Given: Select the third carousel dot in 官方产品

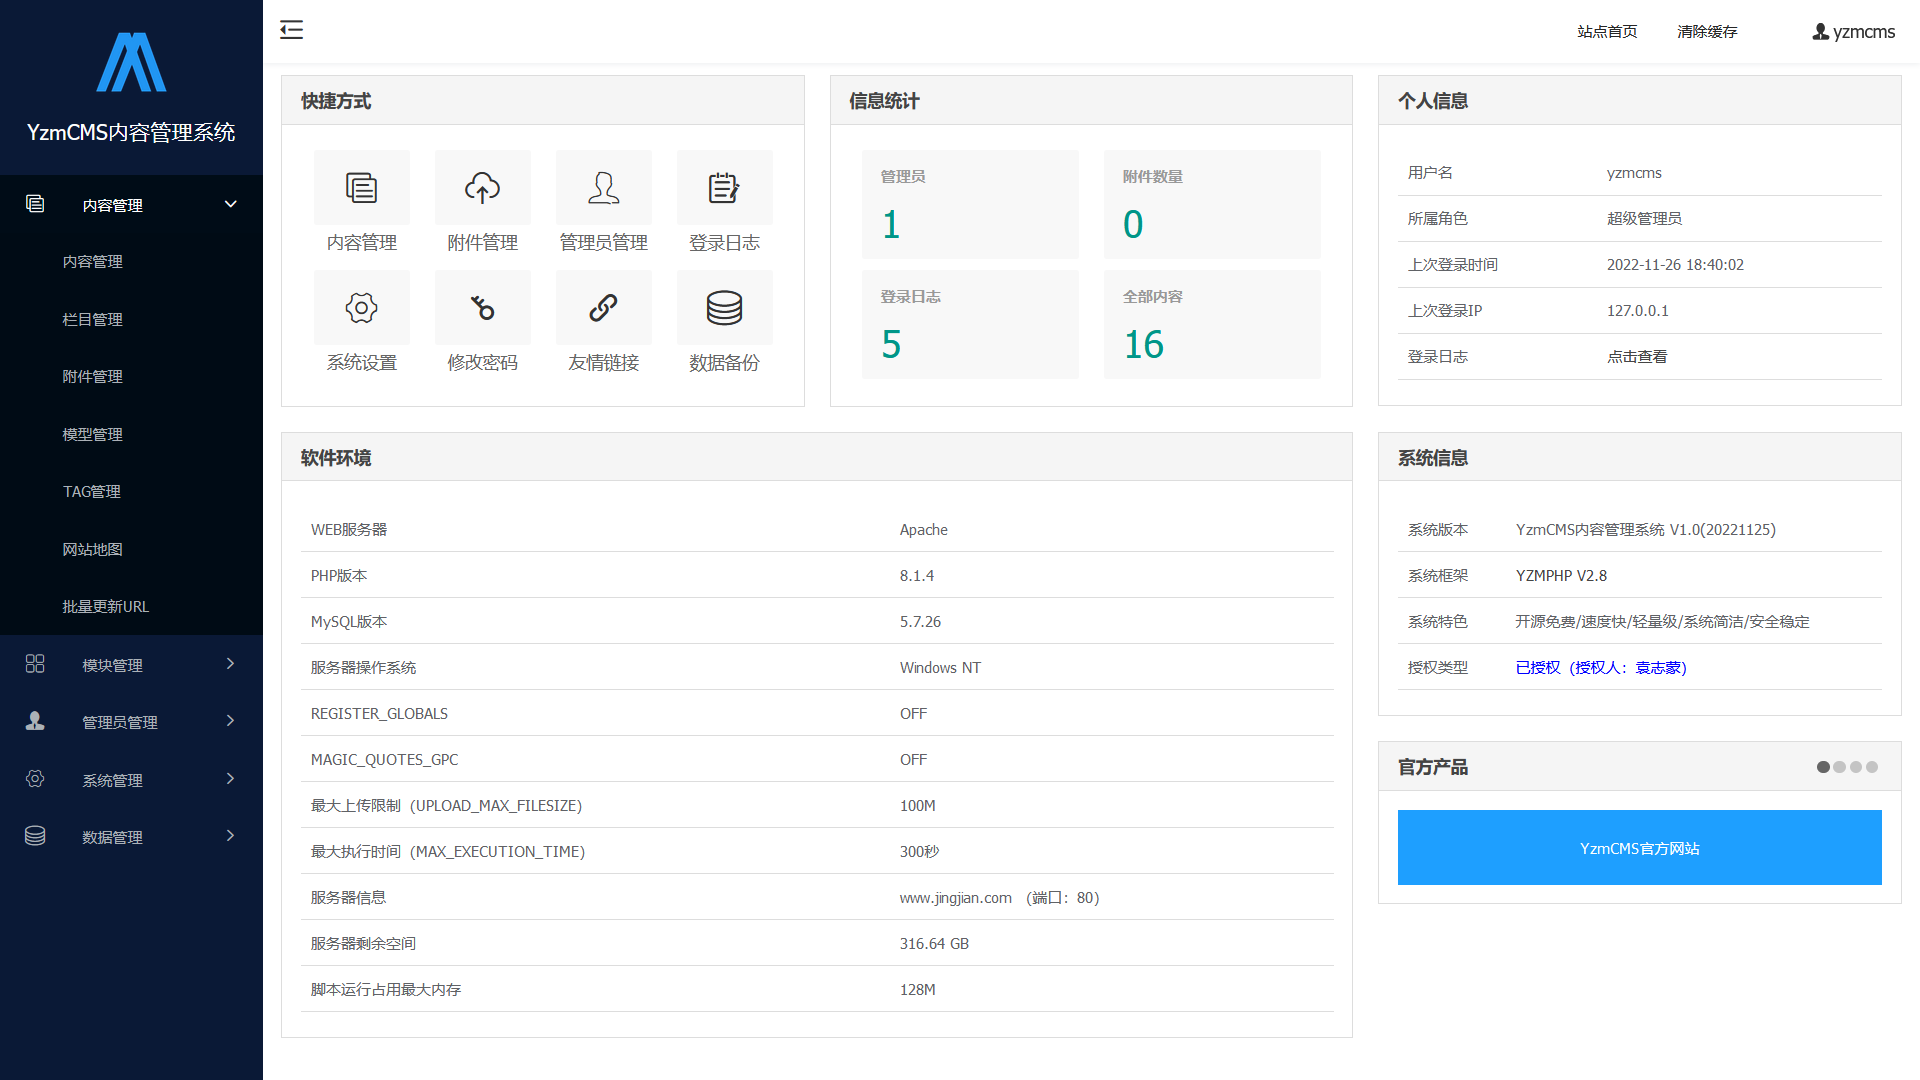Looking at the screenshot, I should 1856,767.
